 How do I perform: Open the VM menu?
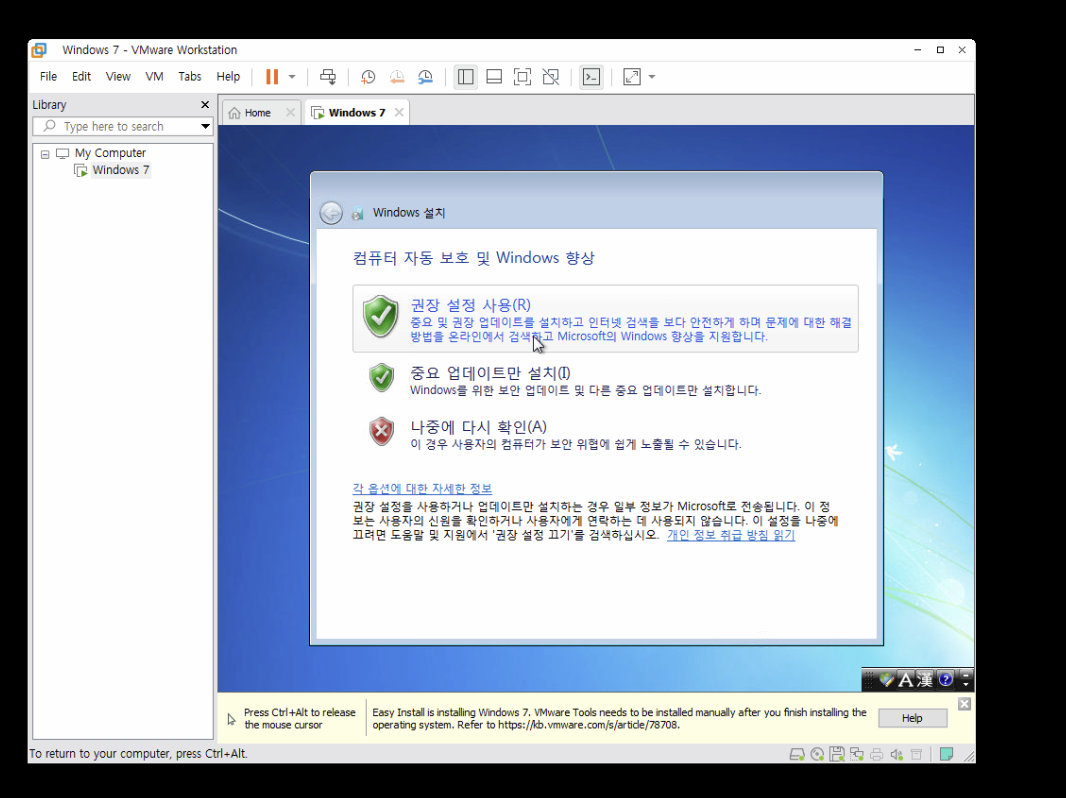click(x=154, y=77)
